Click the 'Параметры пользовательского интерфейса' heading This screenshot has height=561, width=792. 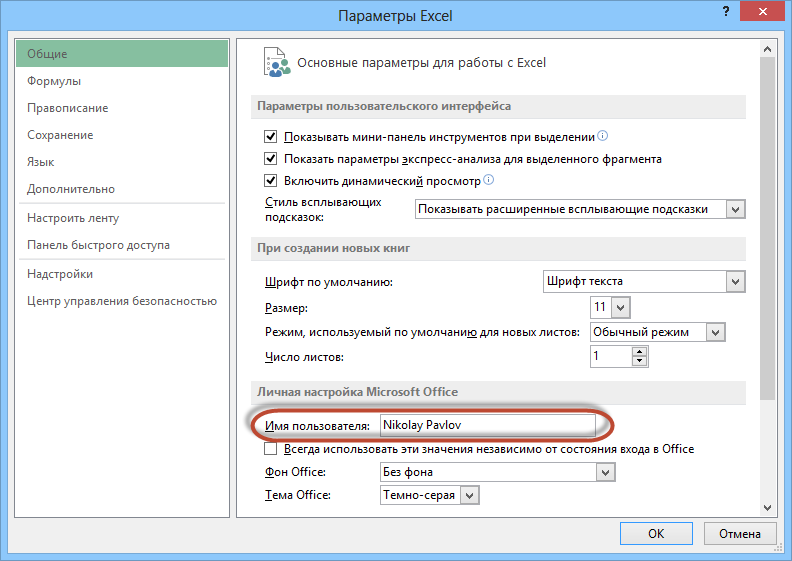(384, 106)
